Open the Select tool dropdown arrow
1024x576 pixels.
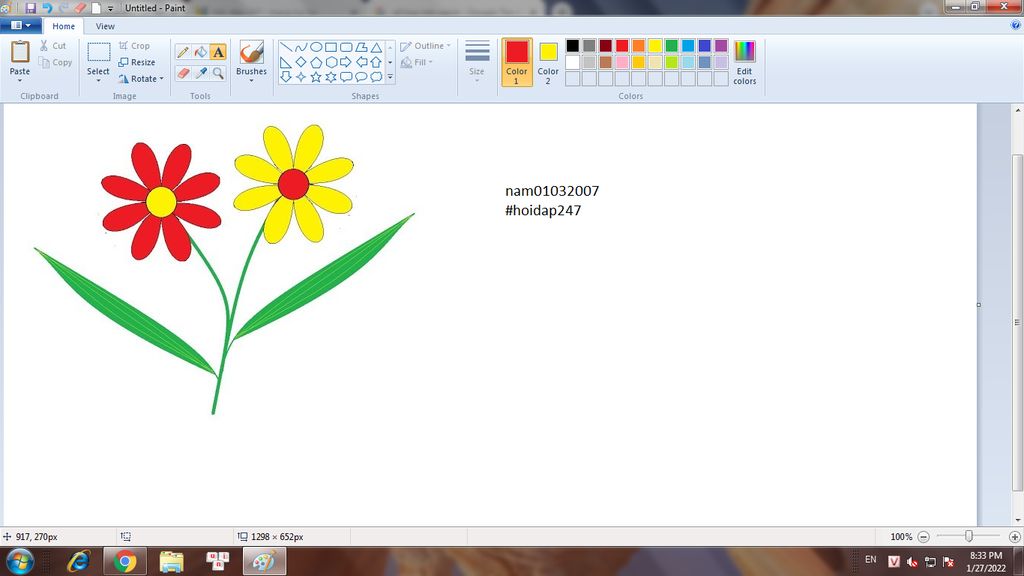pyautogui.click(x=98, y=80)
